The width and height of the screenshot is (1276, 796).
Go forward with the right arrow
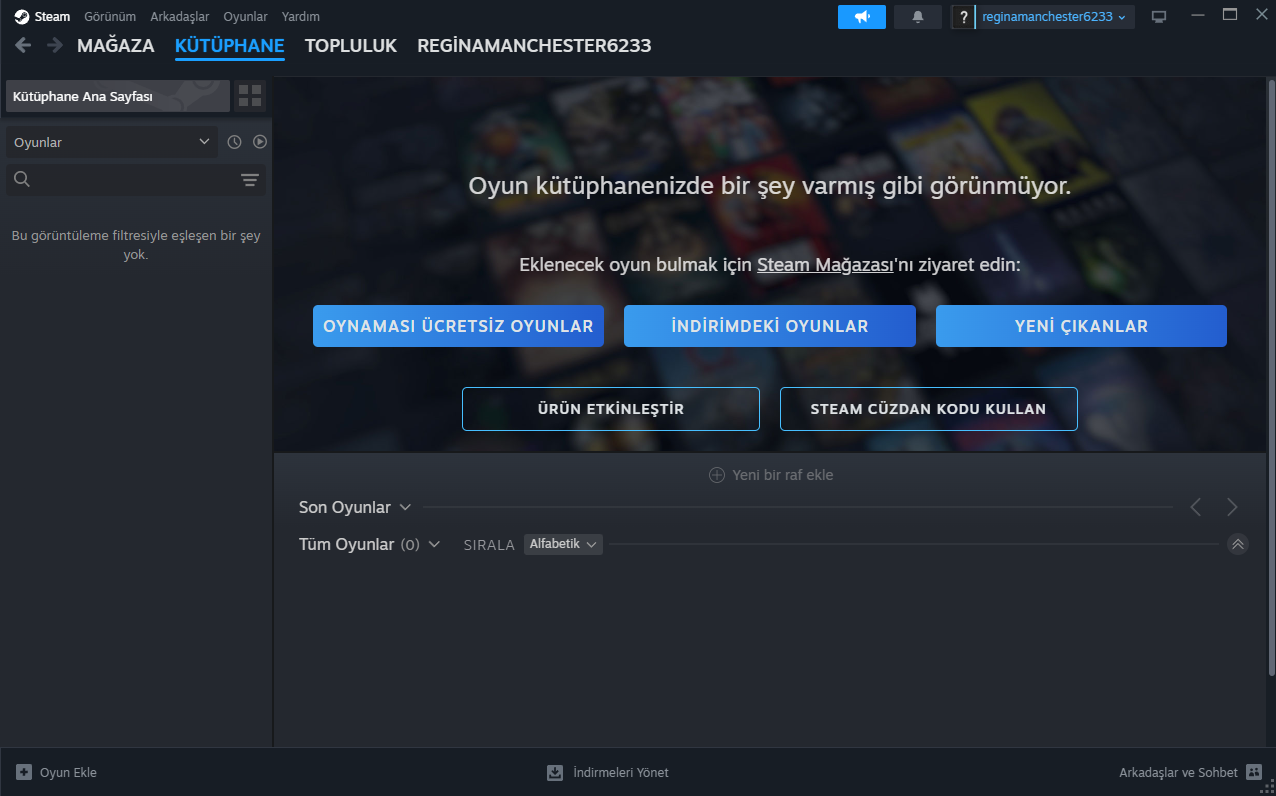[x=55, y=45]
